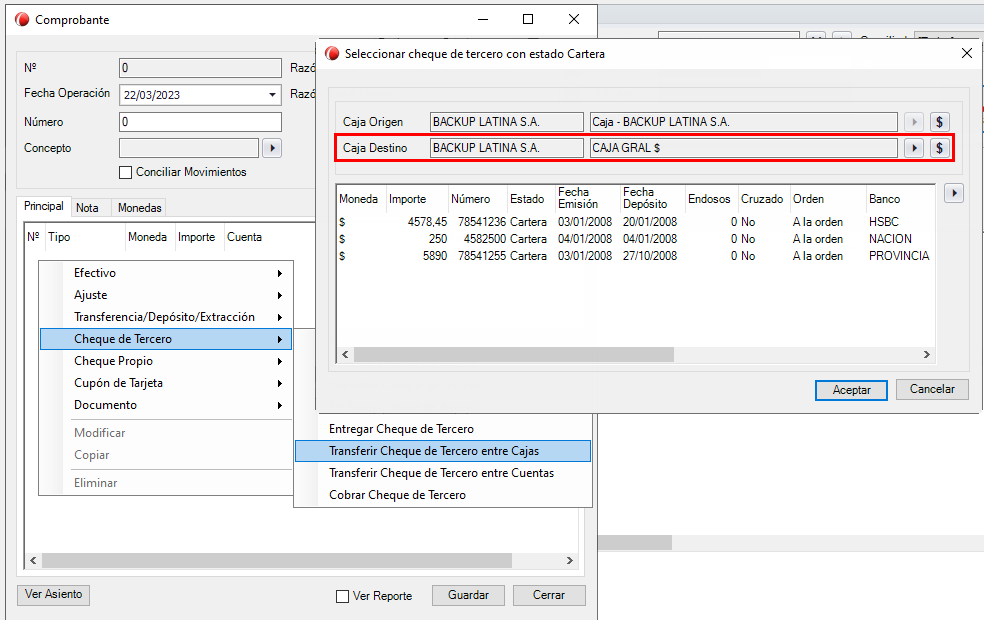Select the HSBC cheque row

(x=634, y=222)
